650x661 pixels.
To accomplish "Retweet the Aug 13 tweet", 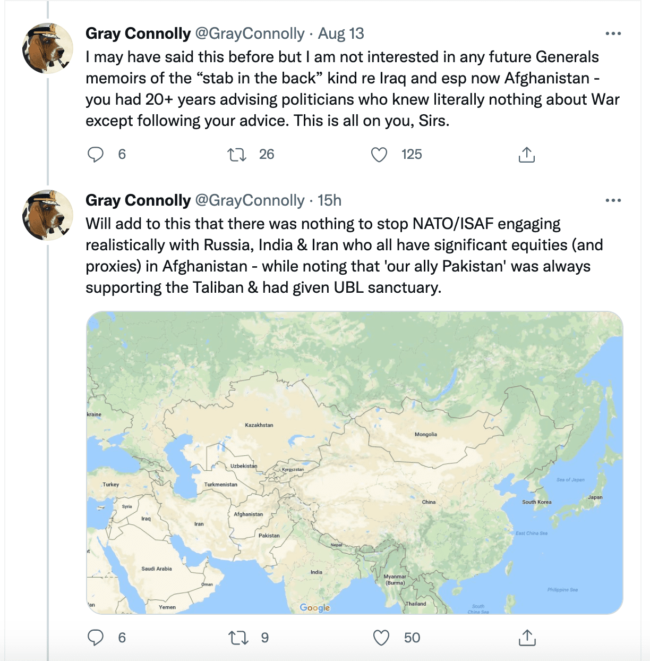I will coord(237,154).
